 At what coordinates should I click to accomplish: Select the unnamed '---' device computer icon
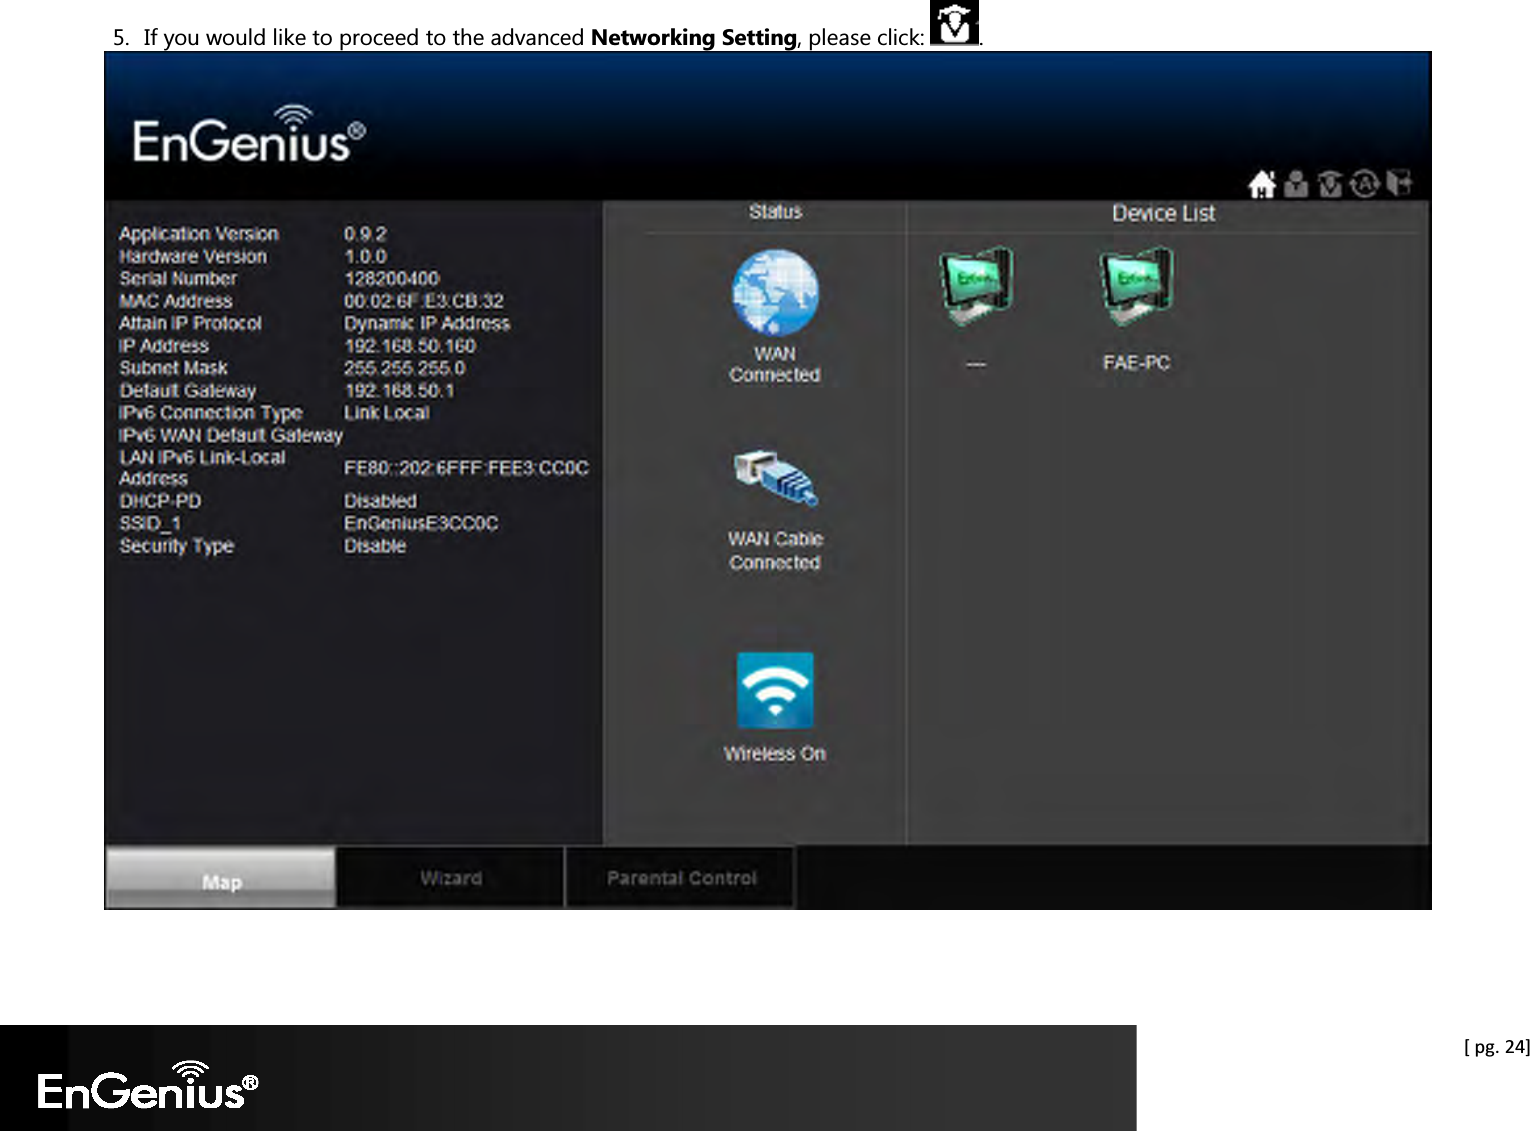976,287
